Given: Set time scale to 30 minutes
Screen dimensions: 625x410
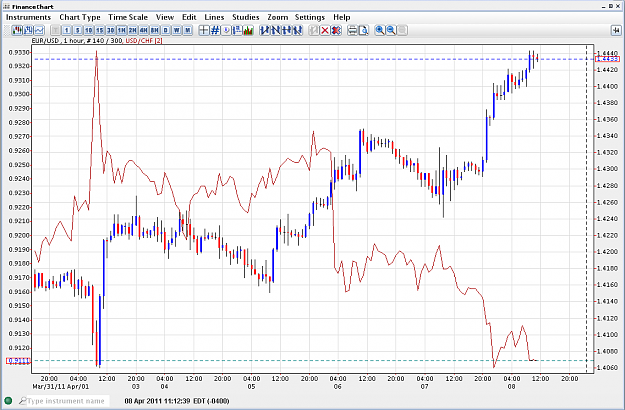Looking at the screenshot, I should coord(110,30).
